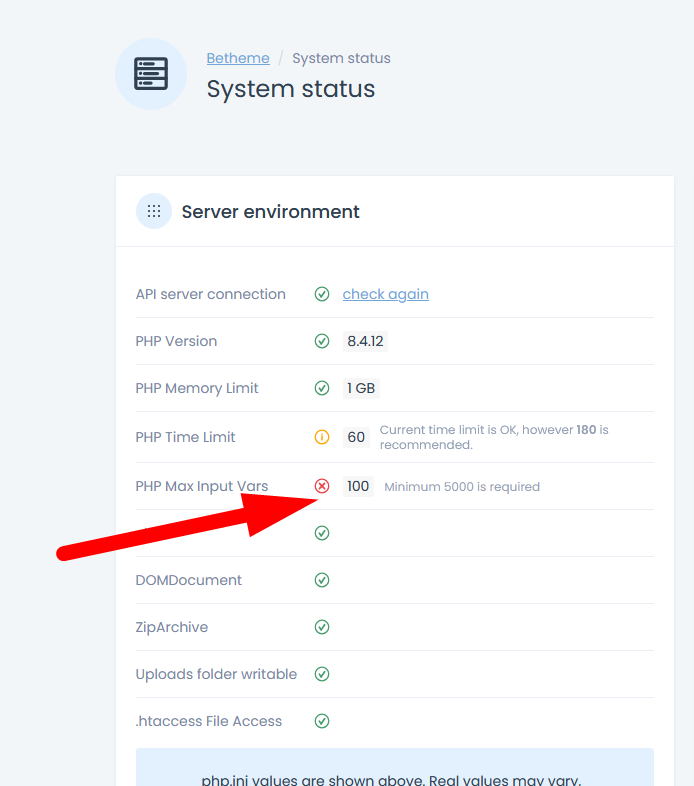The image size is (694, 786).
Task: Select the System status breadcrumb item
Action: click(x=341, y=58)
